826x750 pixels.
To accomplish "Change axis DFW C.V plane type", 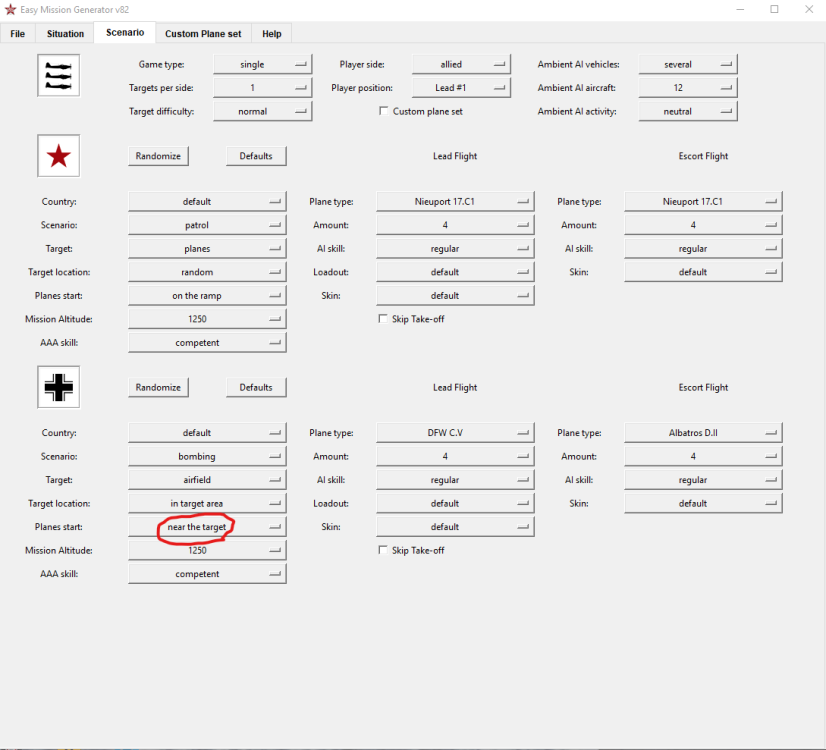I will (455, 432).
